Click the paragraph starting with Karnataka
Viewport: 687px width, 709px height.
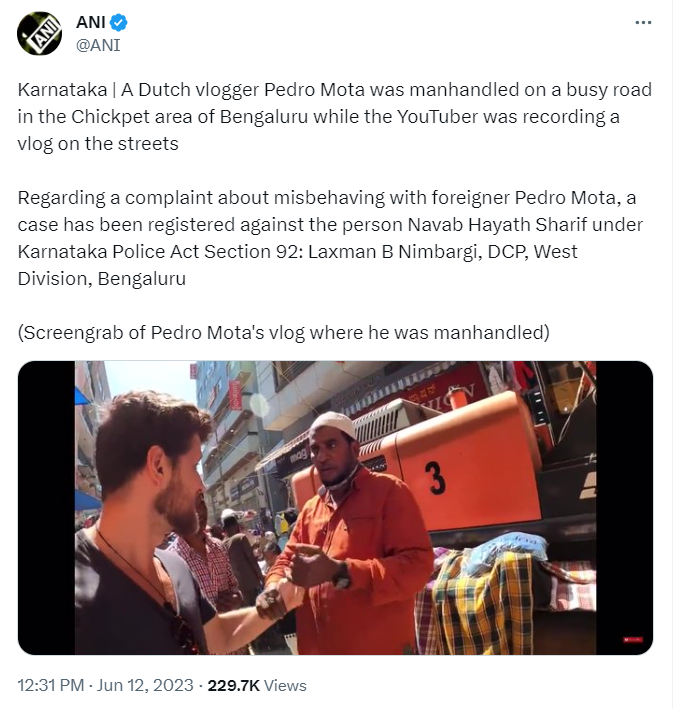pyautogui.click(x=335, y=117)
